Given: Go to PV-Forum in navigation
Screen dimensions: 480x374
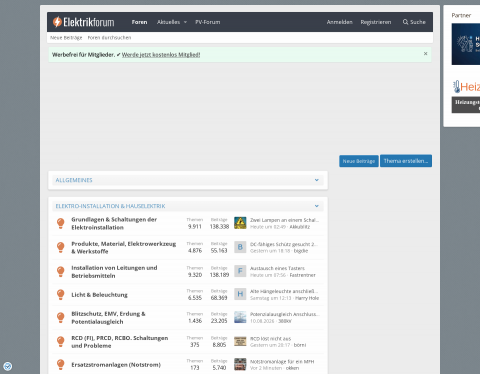Looking at the screenshot, I should point(208,22).
